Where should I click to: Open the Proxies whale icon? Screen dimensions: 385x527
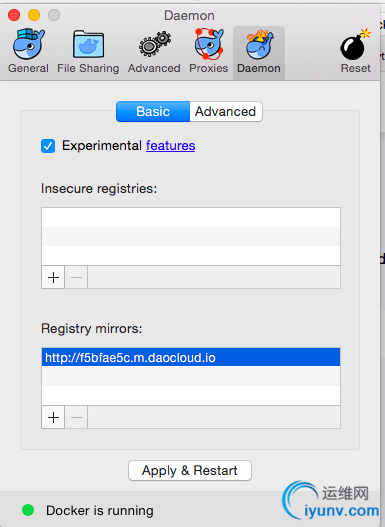pyautogui.click(x=209, y=44)
